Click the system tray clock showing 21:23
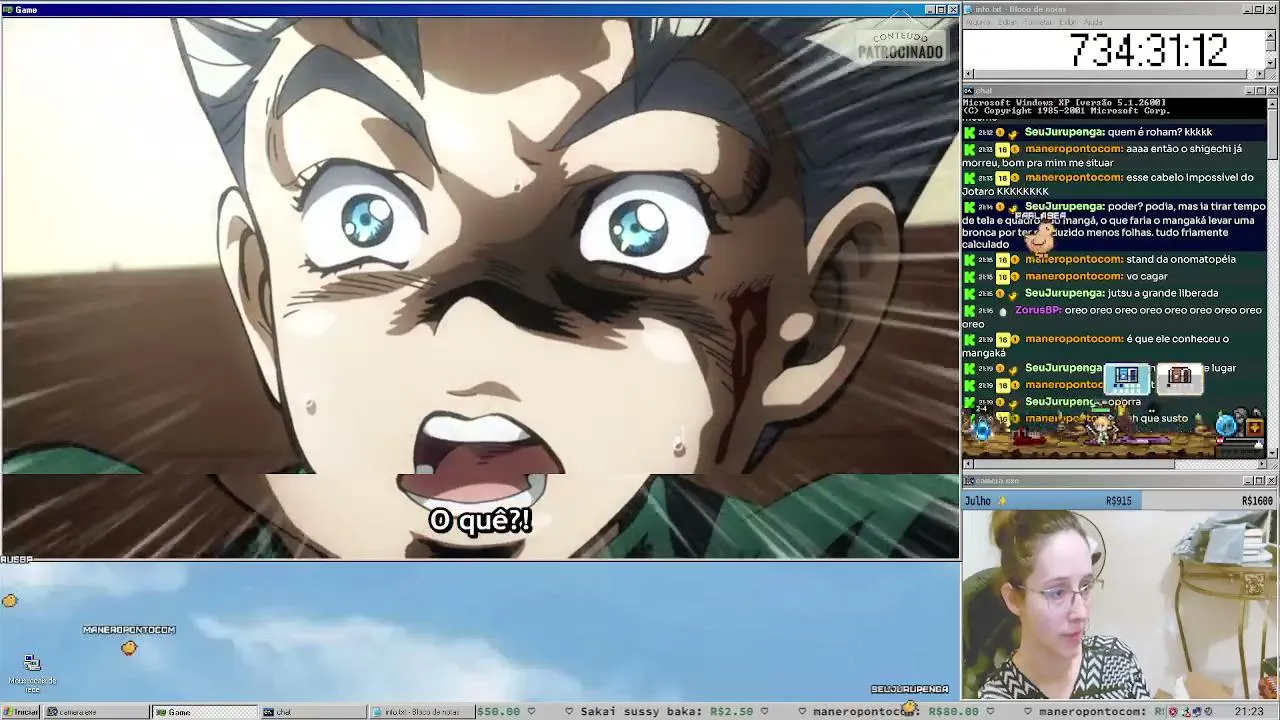Viewport: 1280px width, 720px height. tap(1248, 712)
